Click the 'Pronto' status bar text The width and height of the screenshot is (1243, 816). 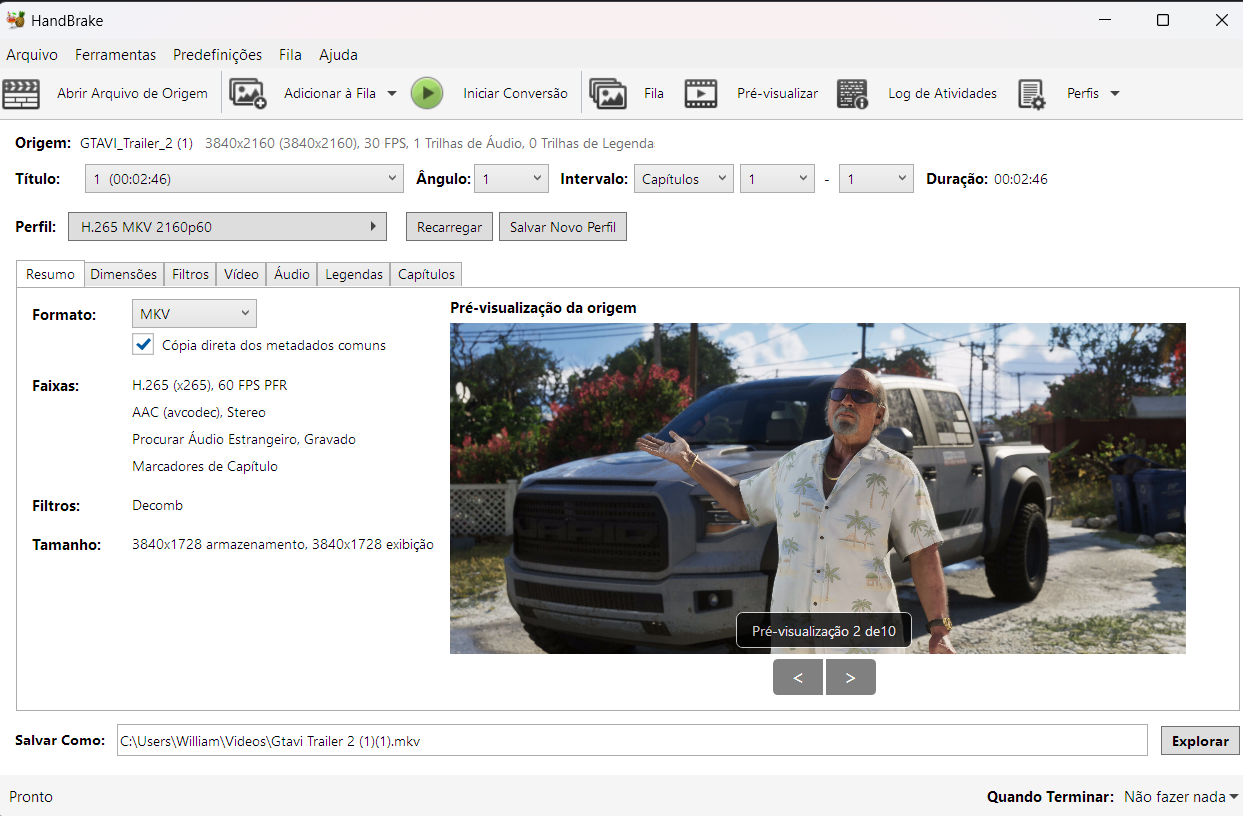coord(31,797)
